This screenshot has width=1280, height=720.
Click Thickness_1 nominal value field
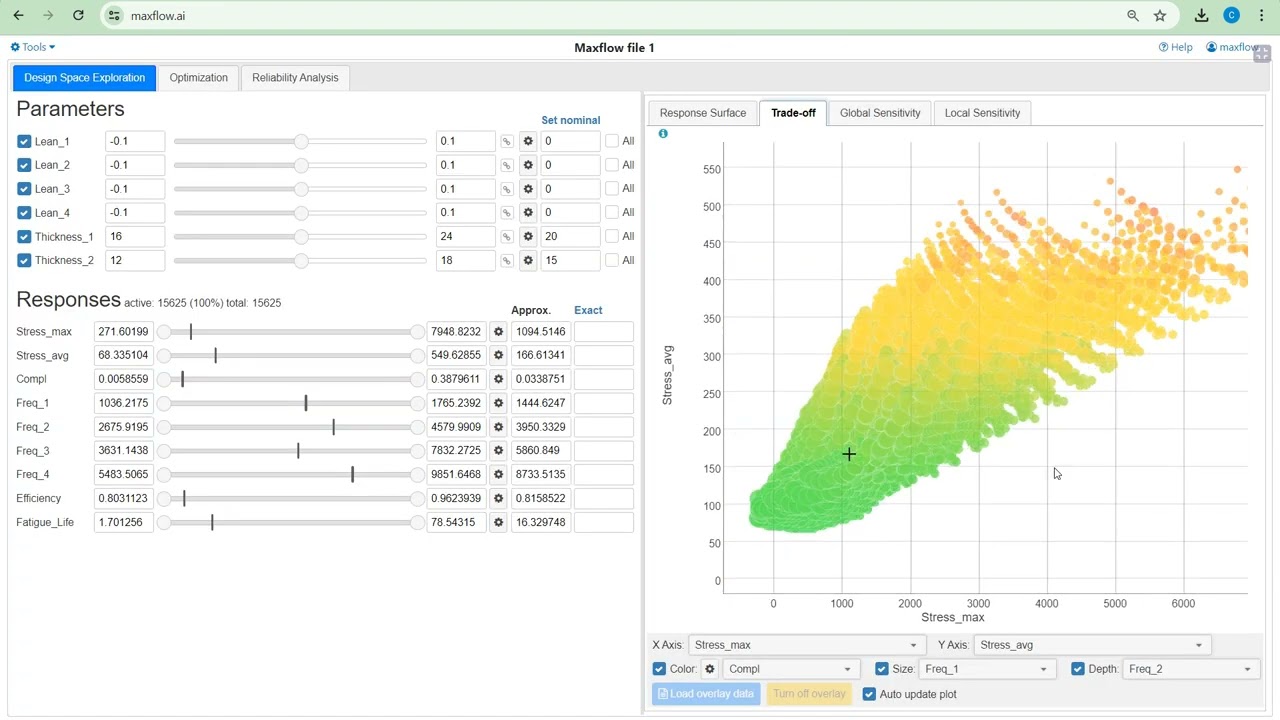click(571, 236)
